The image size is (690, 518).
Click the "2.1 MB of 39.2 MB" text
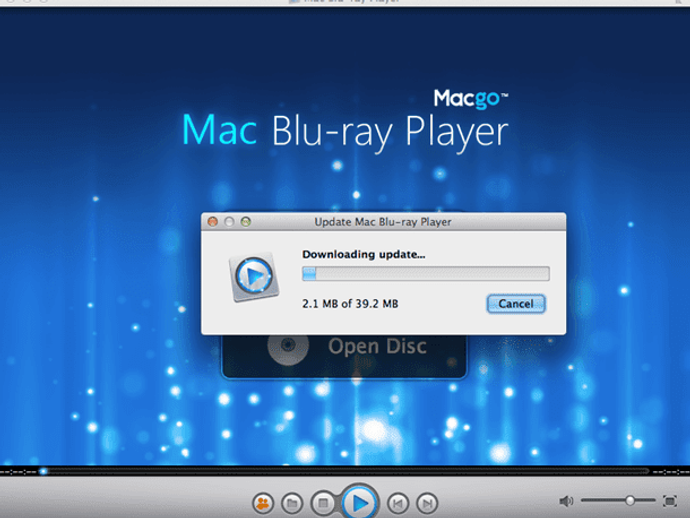tap(350, 304)
